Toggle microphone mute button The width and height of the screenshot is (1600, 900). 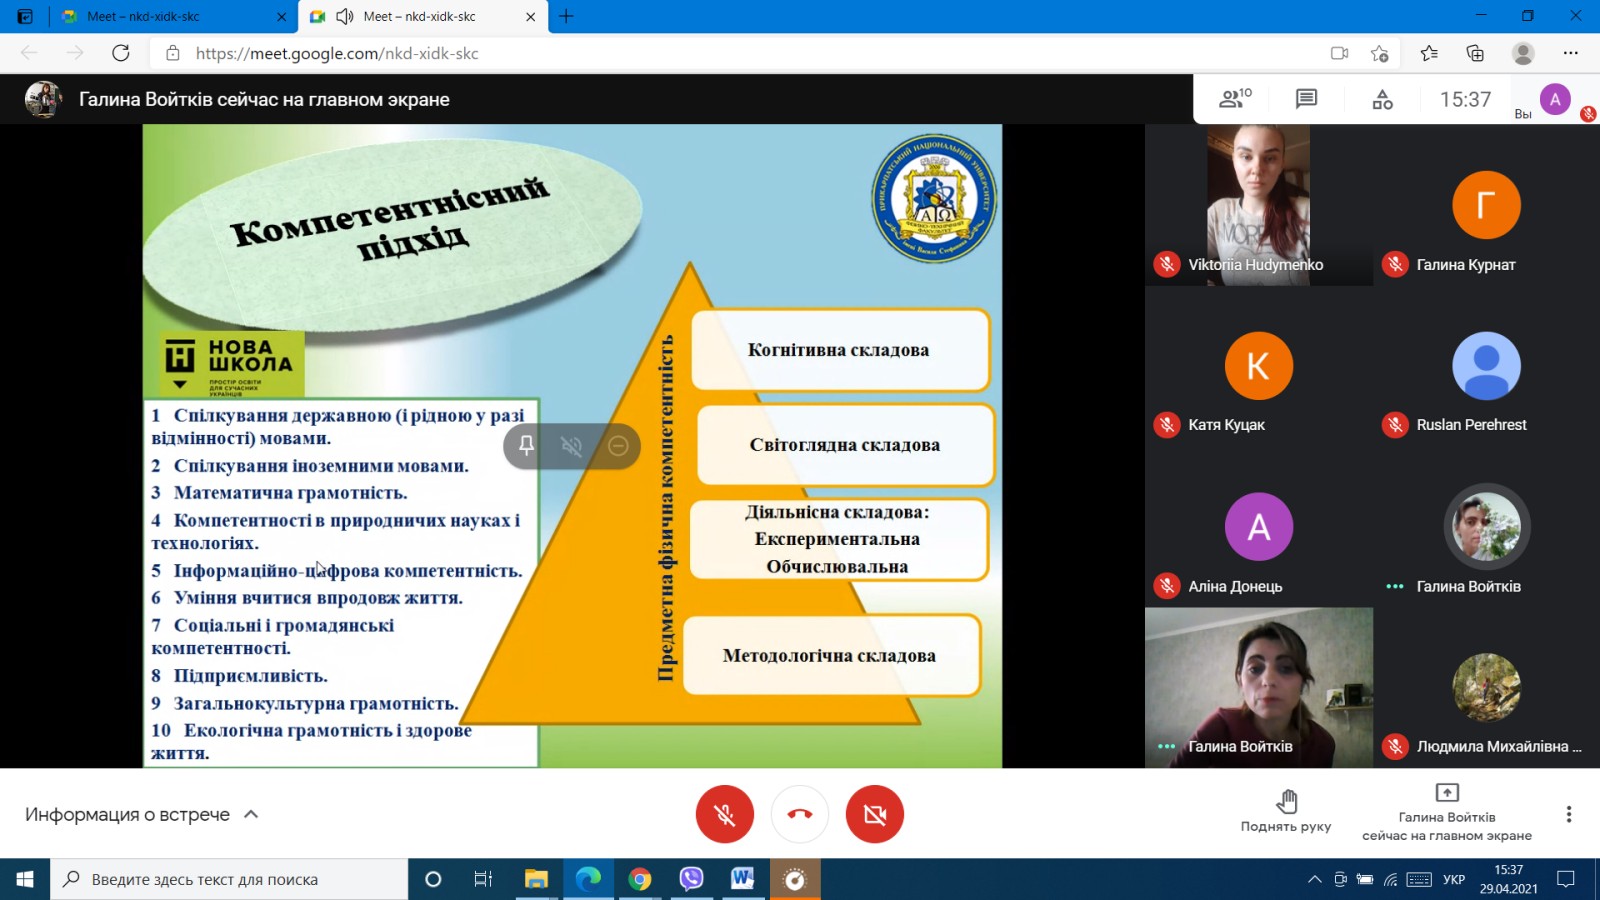point(725,814)
